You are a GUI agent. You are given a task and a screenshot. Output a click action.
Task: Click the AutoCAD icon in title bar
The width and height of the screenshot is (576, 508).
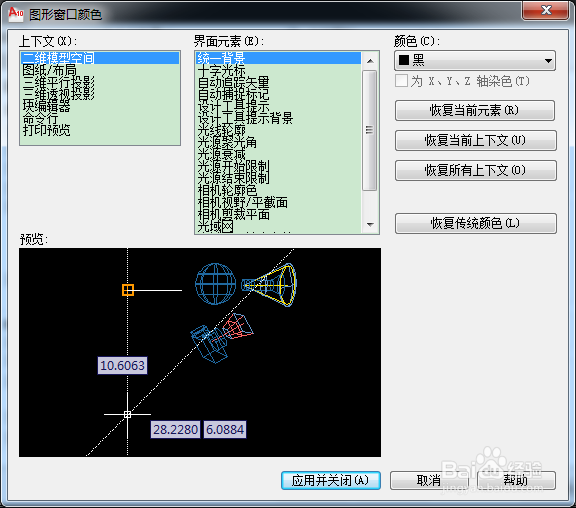(16, 14)
